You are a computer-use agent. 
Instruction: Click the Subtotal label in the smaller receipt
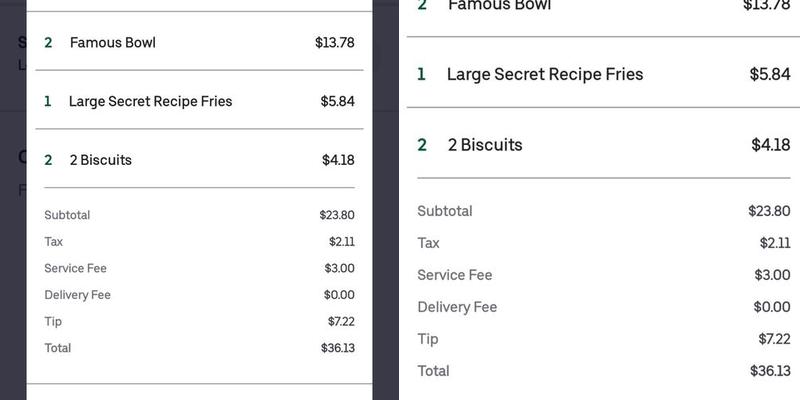(67, 215)
